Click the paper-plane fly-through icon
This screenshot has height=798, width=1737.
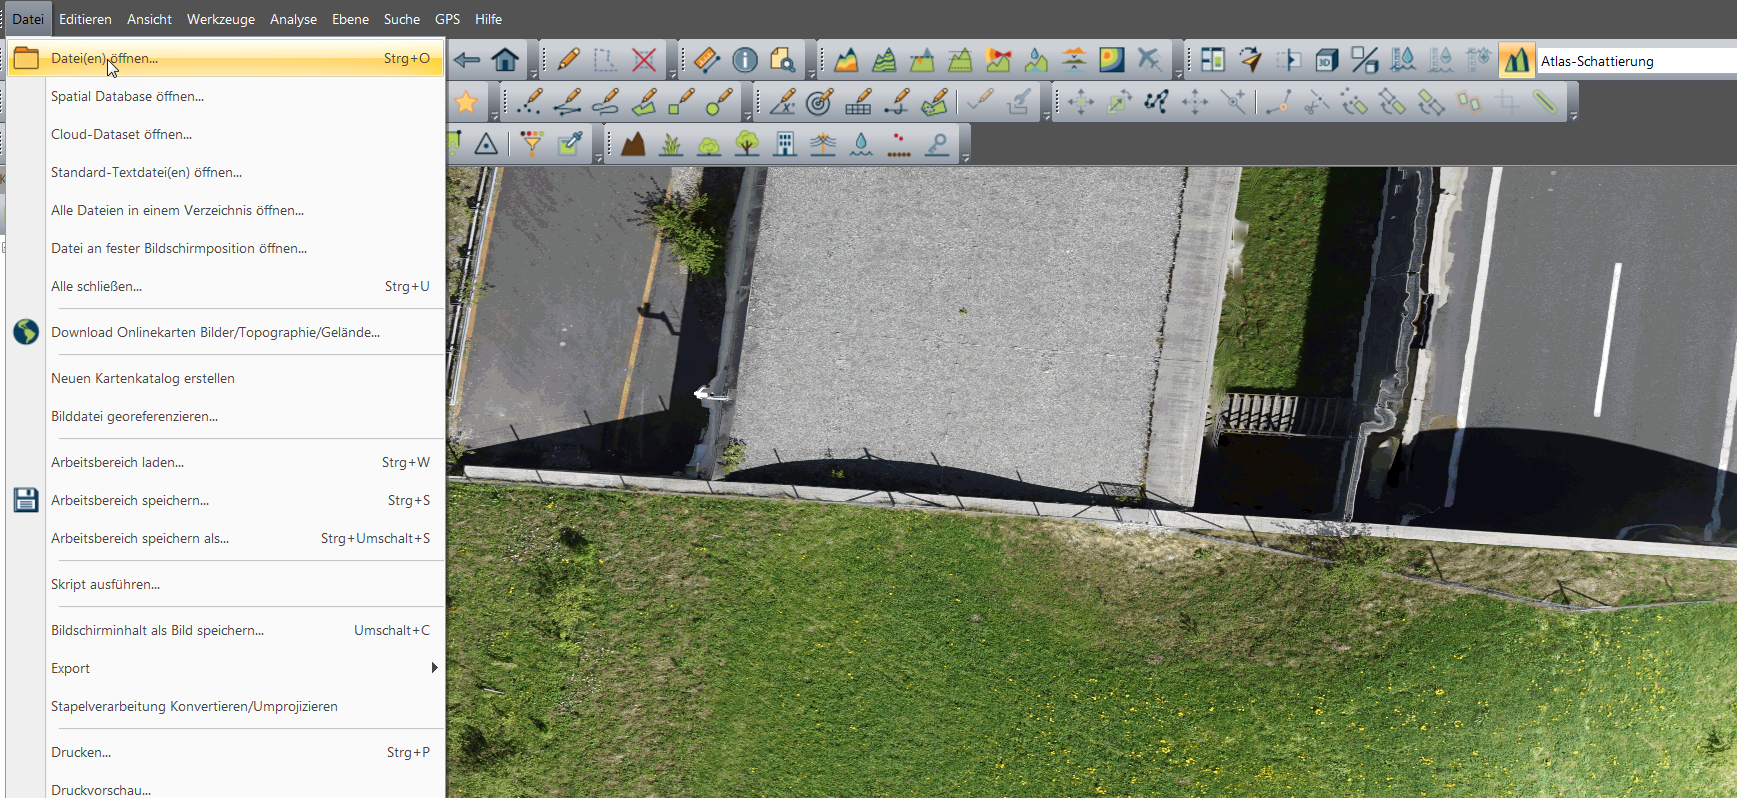(1251, 60)
